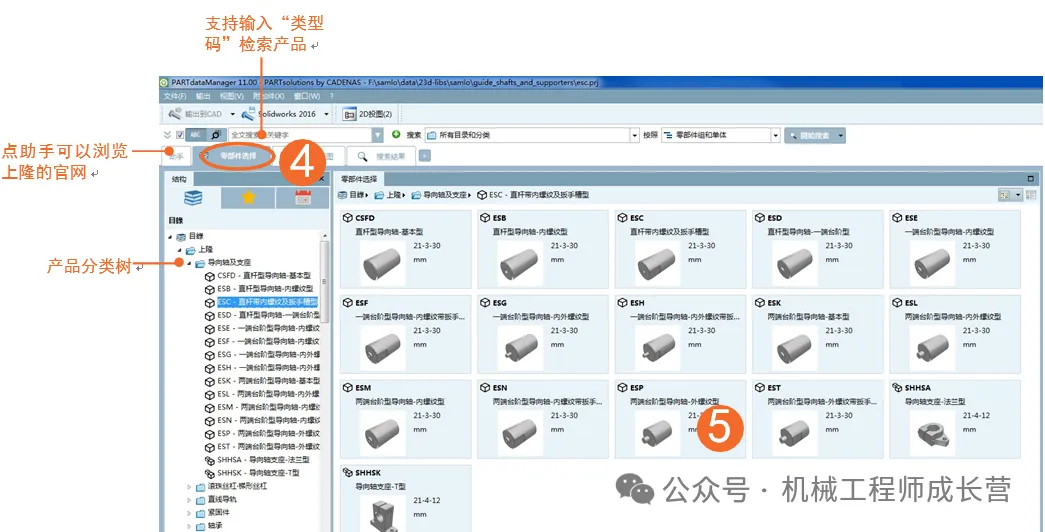Image resolution: width=1045 pixels, height=532 pixels.
Task: Open the dropdown arrow beside Solidworks 2016
Action: pos(326,114)
